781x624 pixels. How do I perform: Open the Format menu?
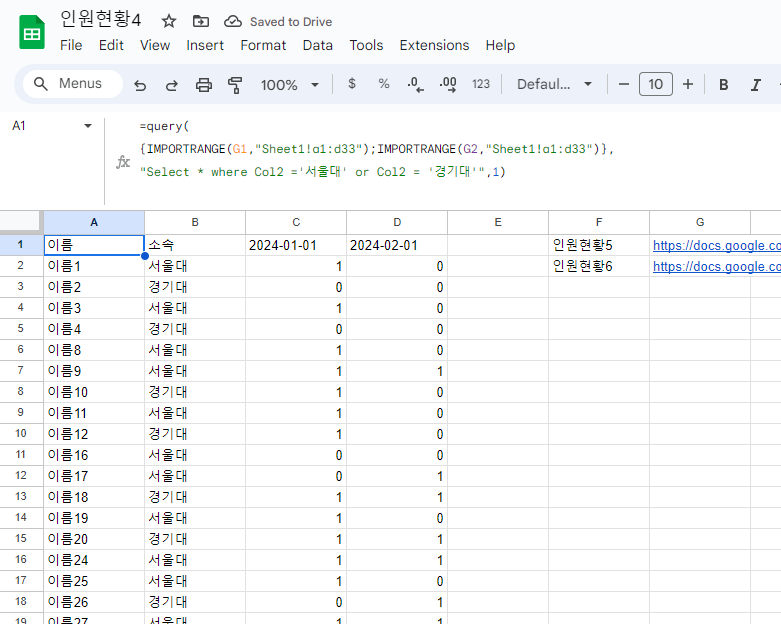point(263,45)
